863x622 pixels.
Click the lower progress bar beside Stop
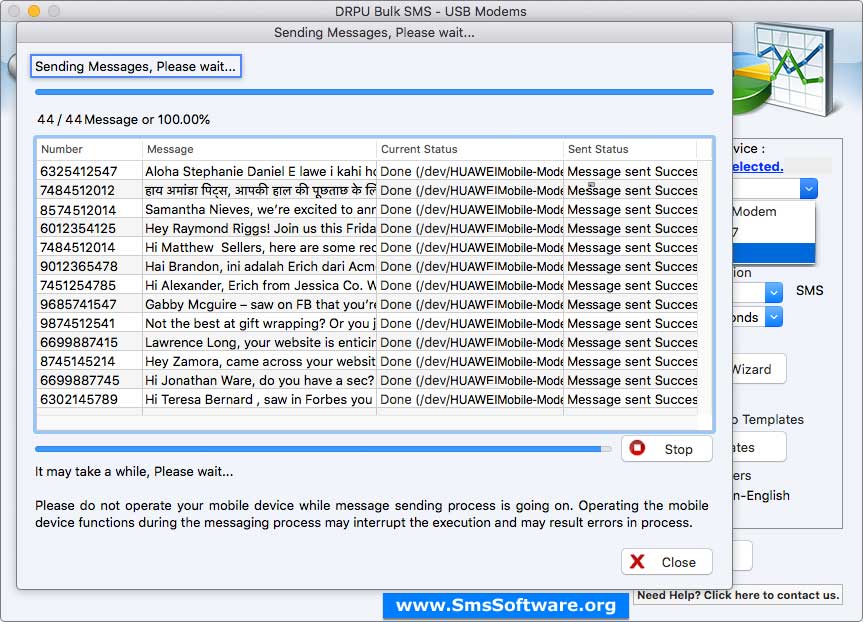click(x=323, y=449)
